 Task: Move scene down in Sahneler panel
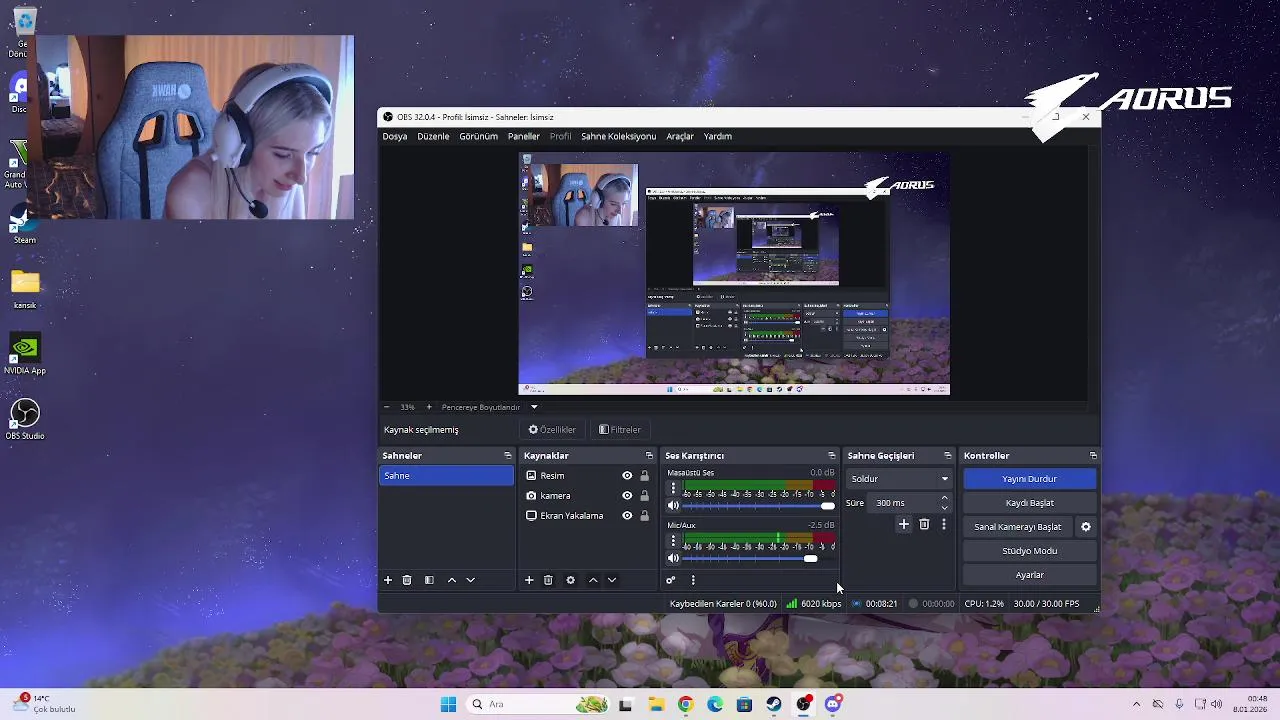pos(471,580)
